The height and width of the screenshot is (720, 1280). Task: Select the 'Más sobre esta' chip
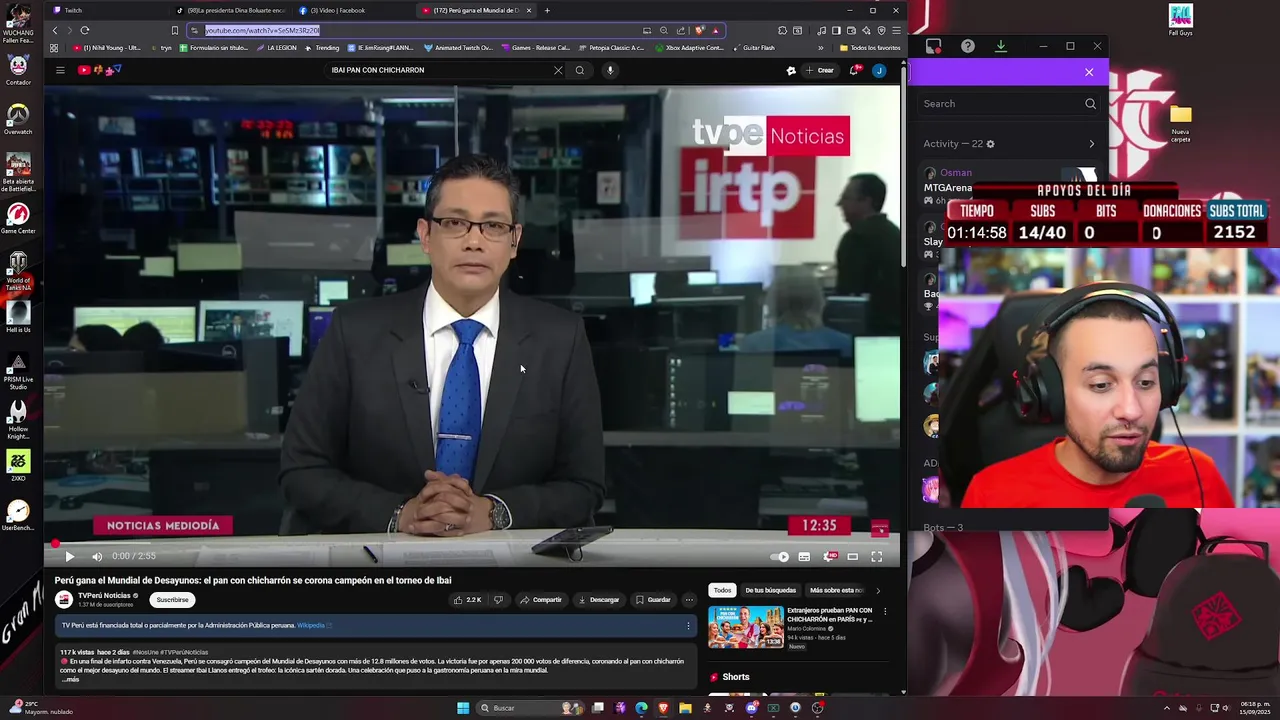tap(836, 590)
